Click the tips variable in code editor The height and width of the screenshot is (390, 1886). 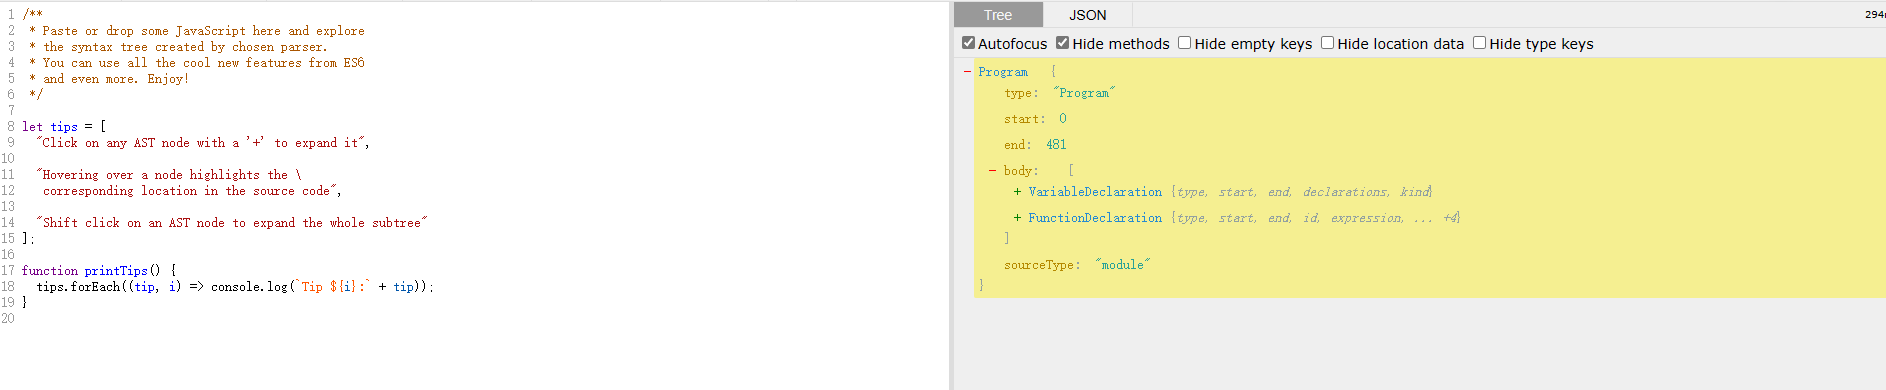point(64,127)
